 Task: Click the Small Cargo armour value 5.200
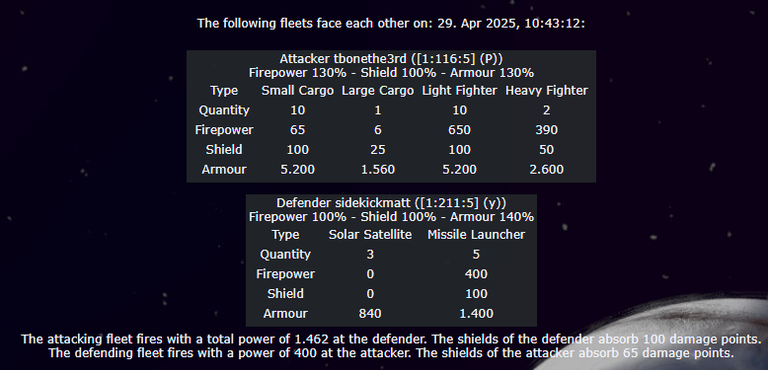click(x=297, y=170)
